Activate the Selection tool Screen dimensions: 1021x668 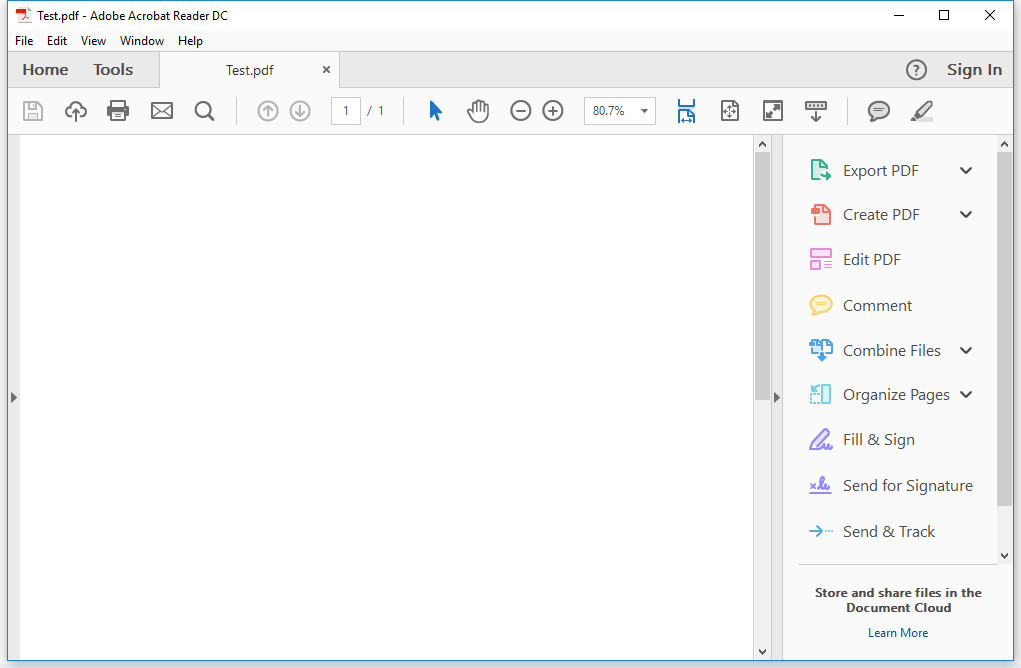point(435,110)
